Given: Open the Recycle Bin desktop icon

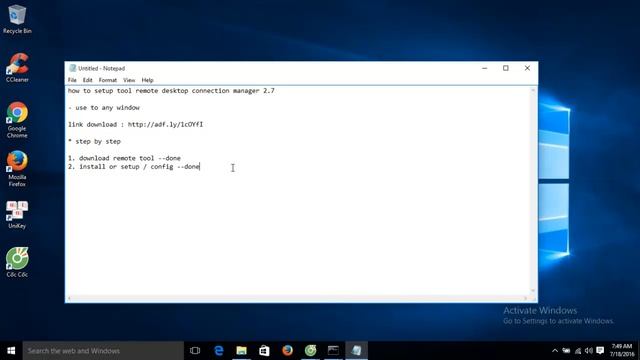Looking at the screenshot, I should click(17, 19).
